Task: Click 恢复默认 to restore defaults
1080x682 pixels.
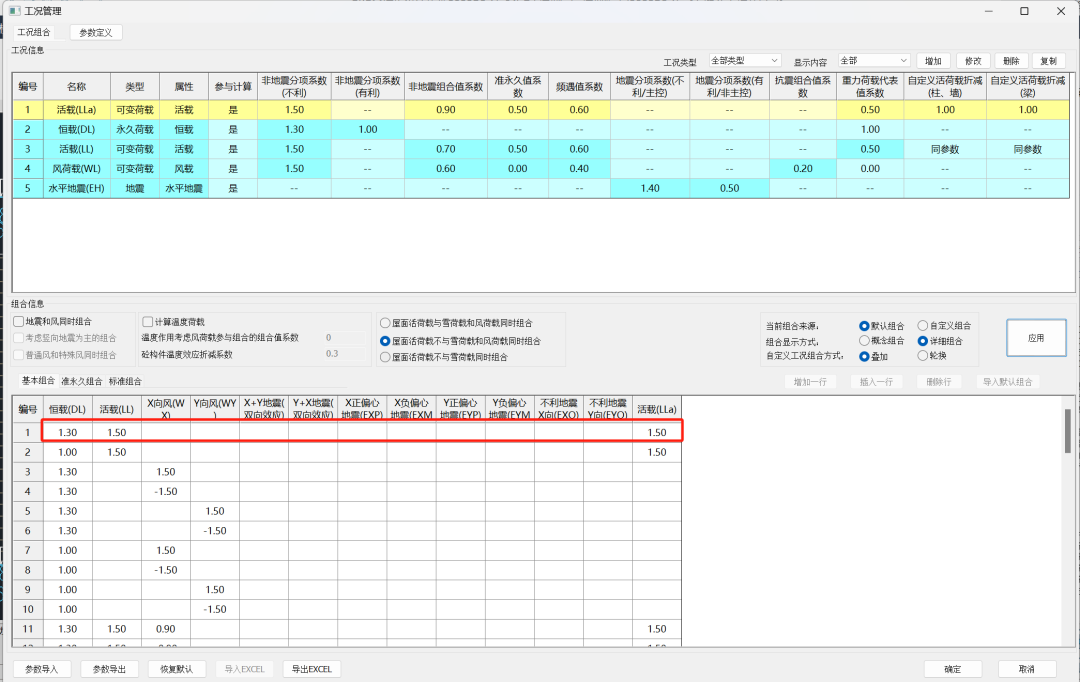Action: [x=175, y=669]
